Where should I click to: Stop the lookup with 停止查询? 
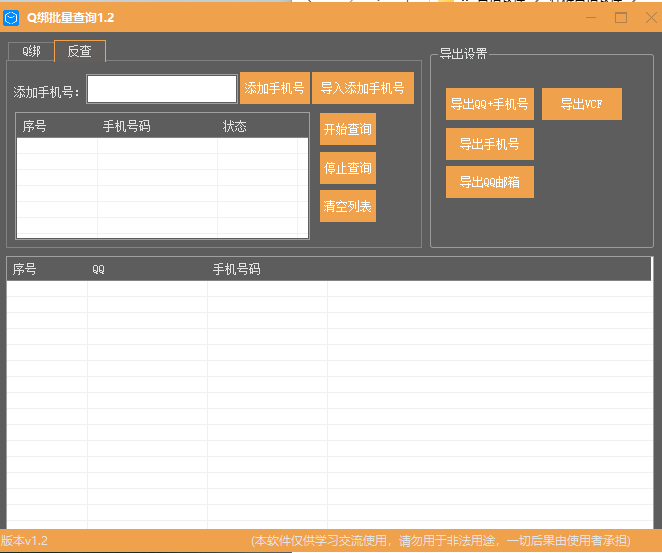tap(347, 168)
